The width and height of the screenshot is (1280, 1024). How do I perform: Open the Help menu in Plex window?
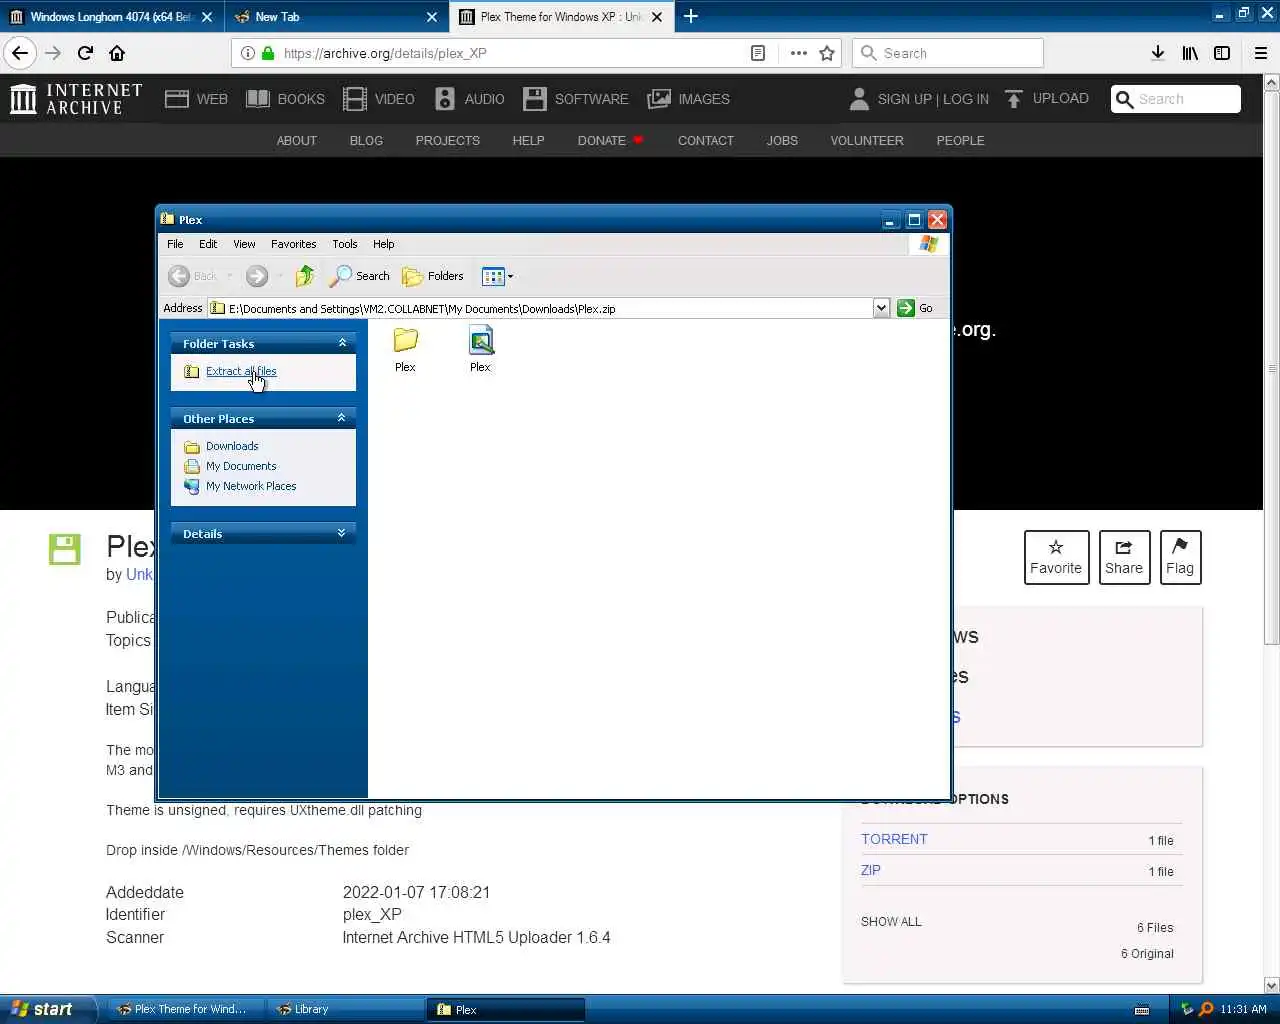(x=384, y=244)
